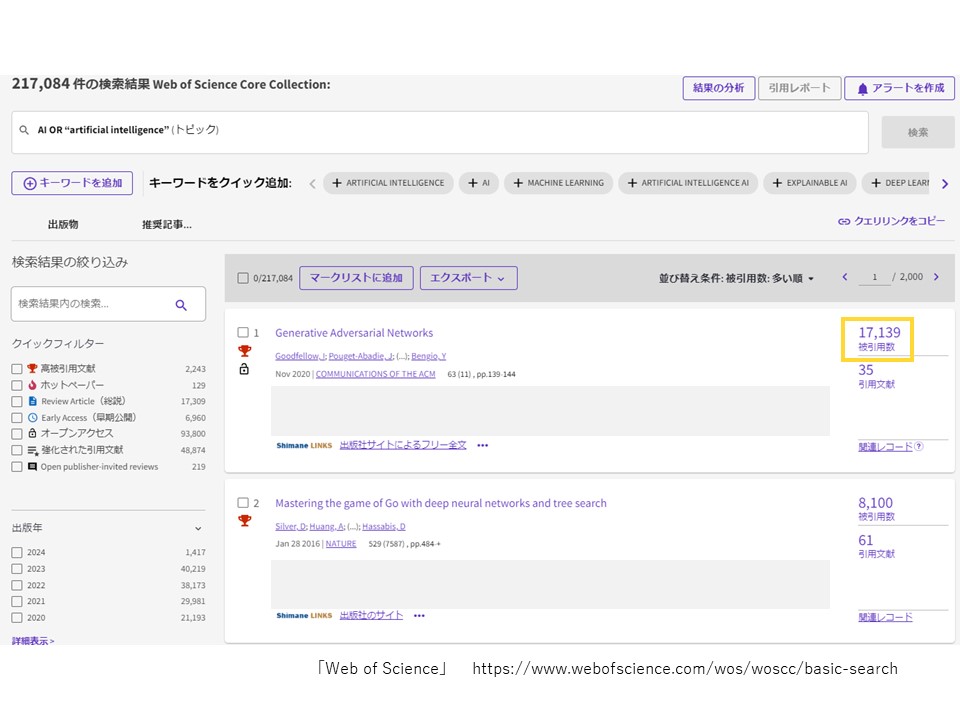Viewport: 960px width, 720px height.
Task: Open the 8,100 citation count link
Action: point(876,503)
